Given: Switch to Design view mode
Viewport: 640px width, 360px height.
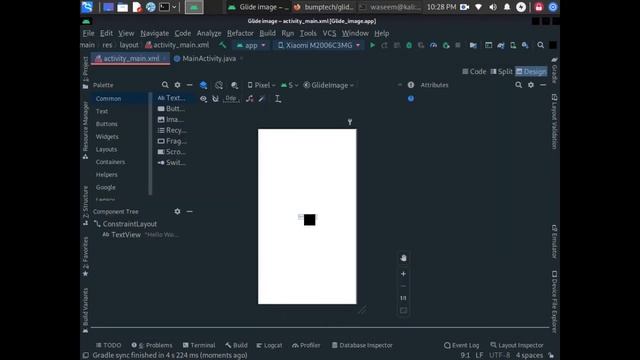Looking at the screenshot, I should (x=531, y=71).
